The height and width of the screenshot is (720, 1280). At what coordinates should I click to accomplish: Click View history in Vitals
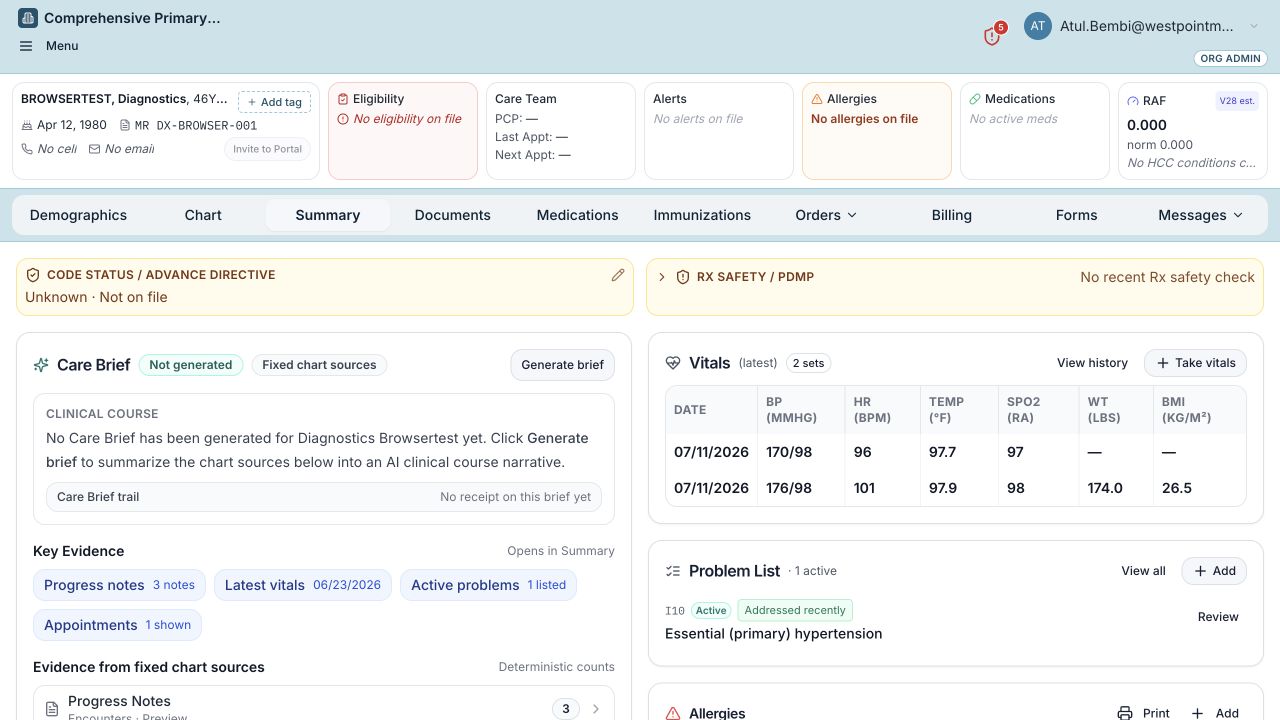point(1092,363)
